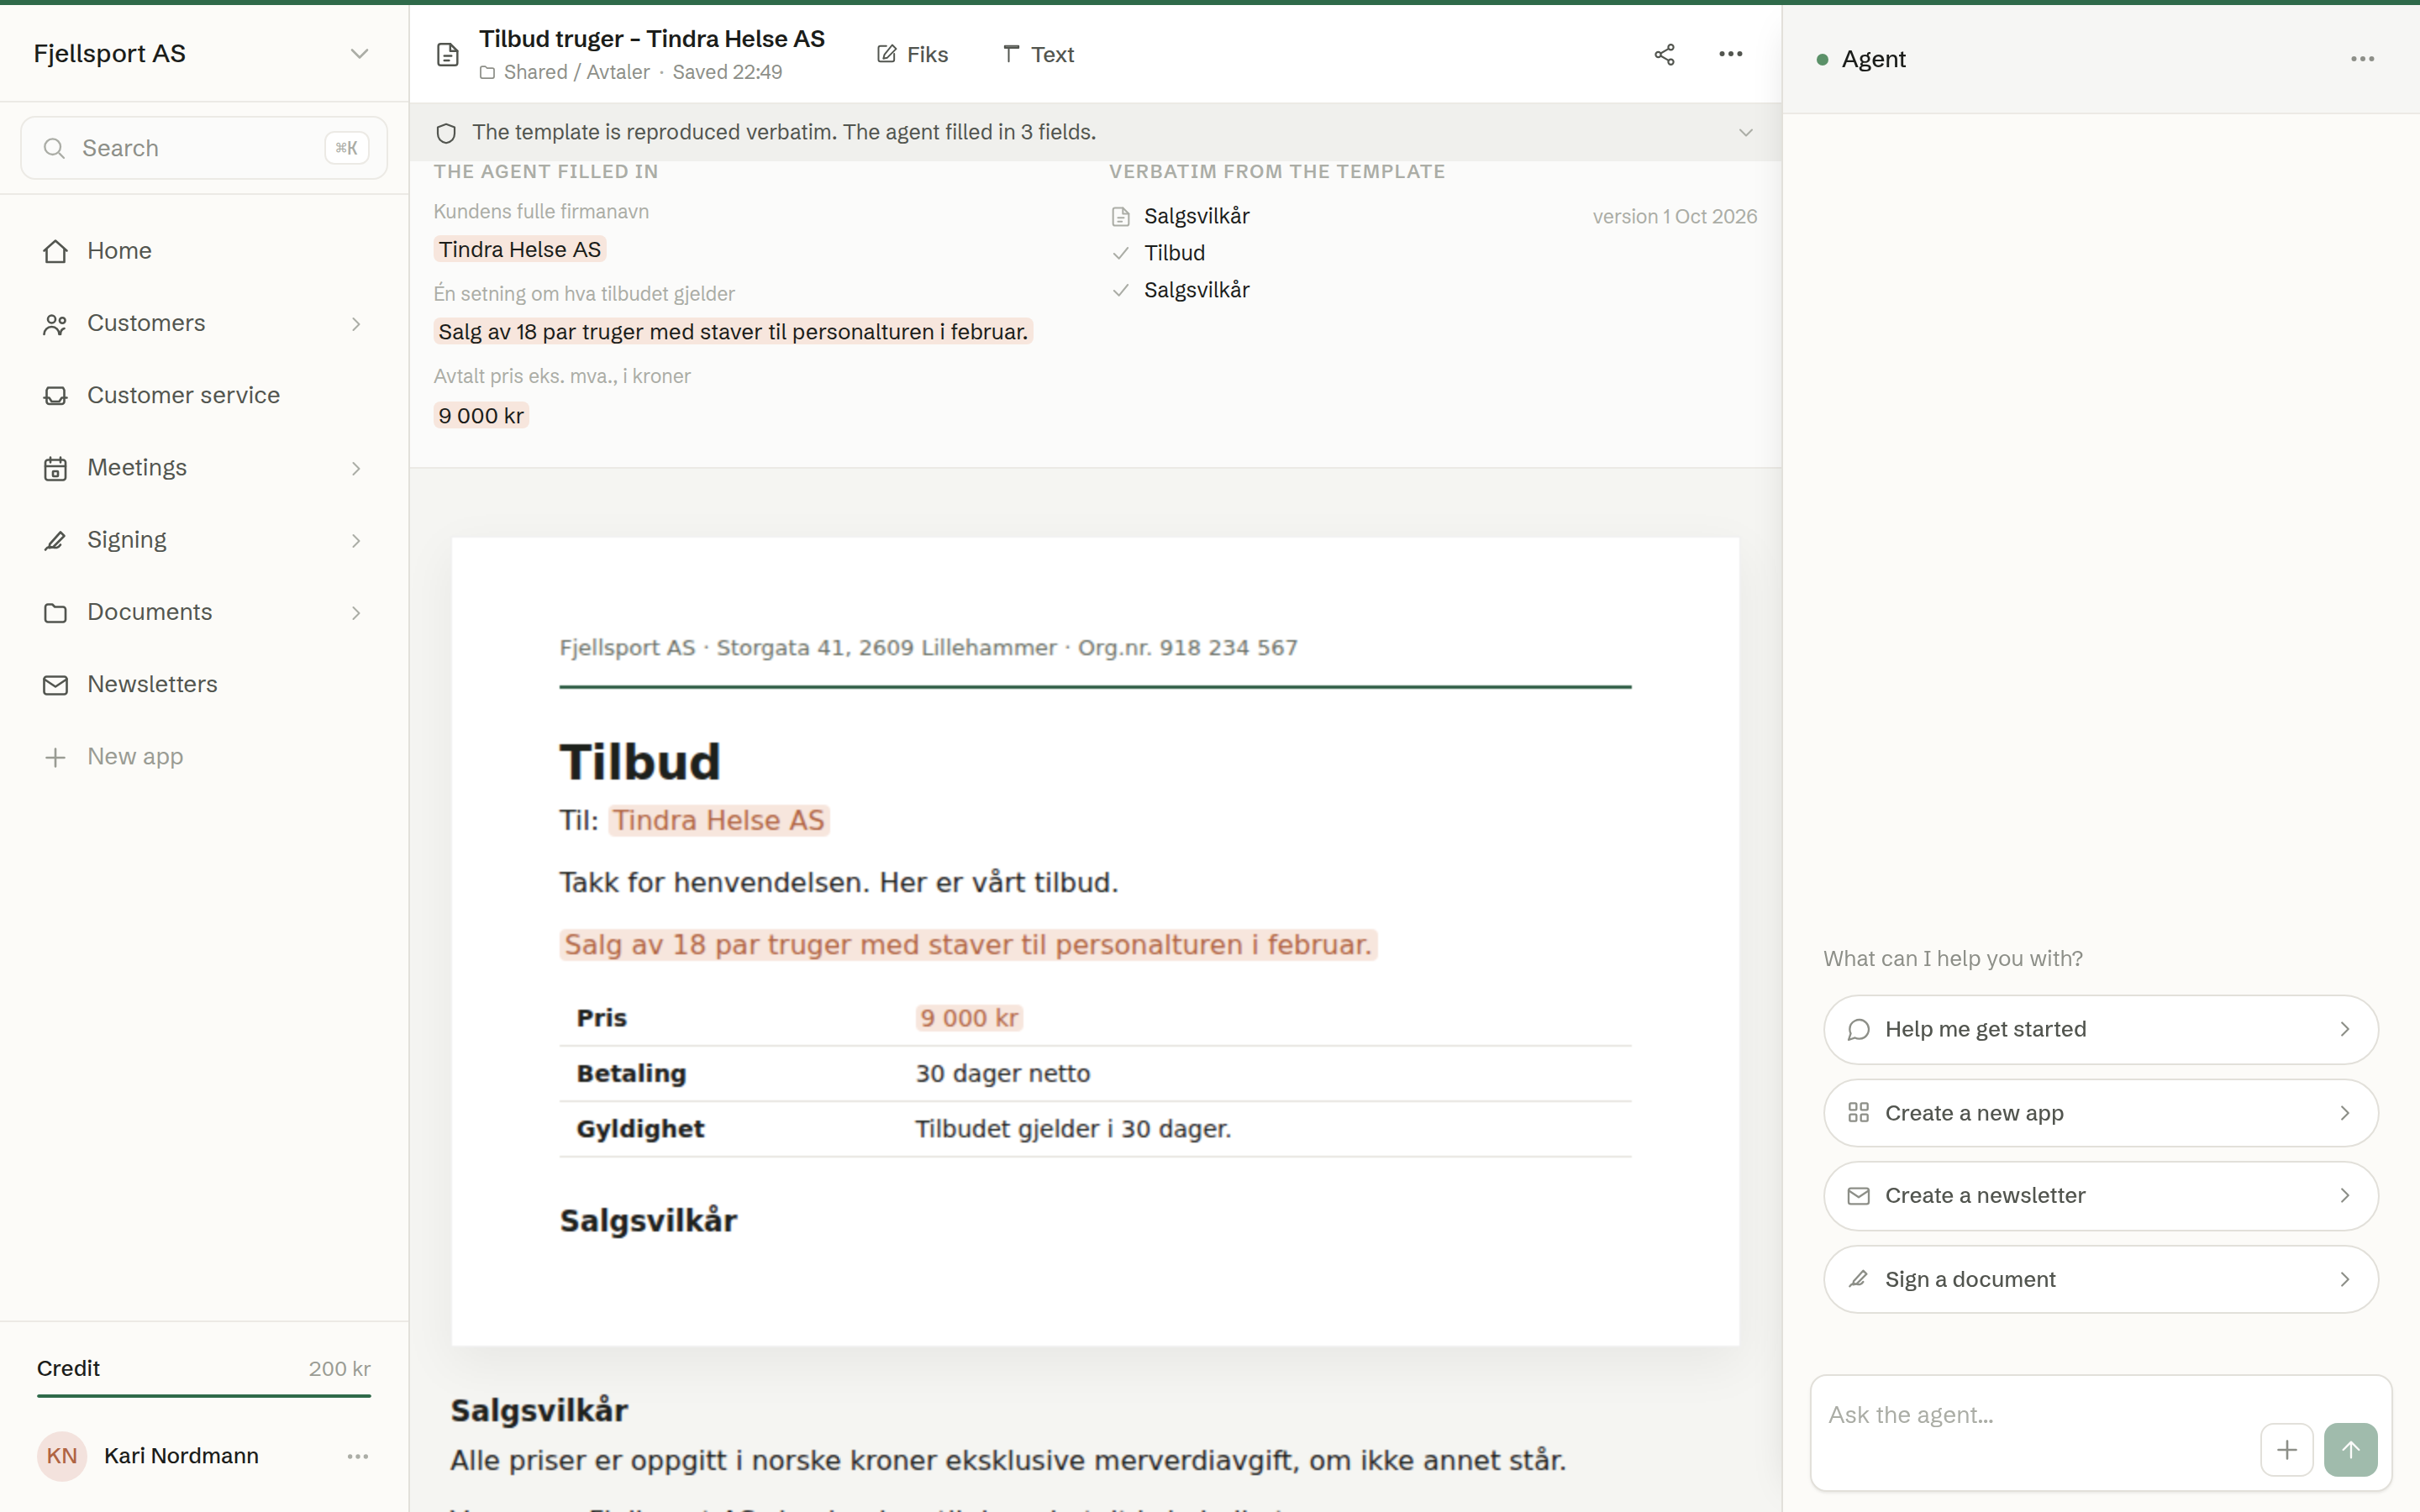Expand the Signing submenu chevron
2420x1512 pixels.
click(356, 540)
